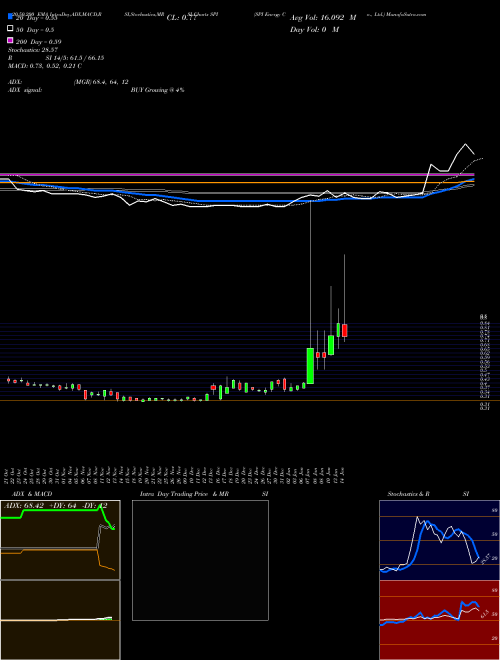Click the magenta 200 Day legend swatch
This screenshot has width=500, height=660.
tap(11, 41)
